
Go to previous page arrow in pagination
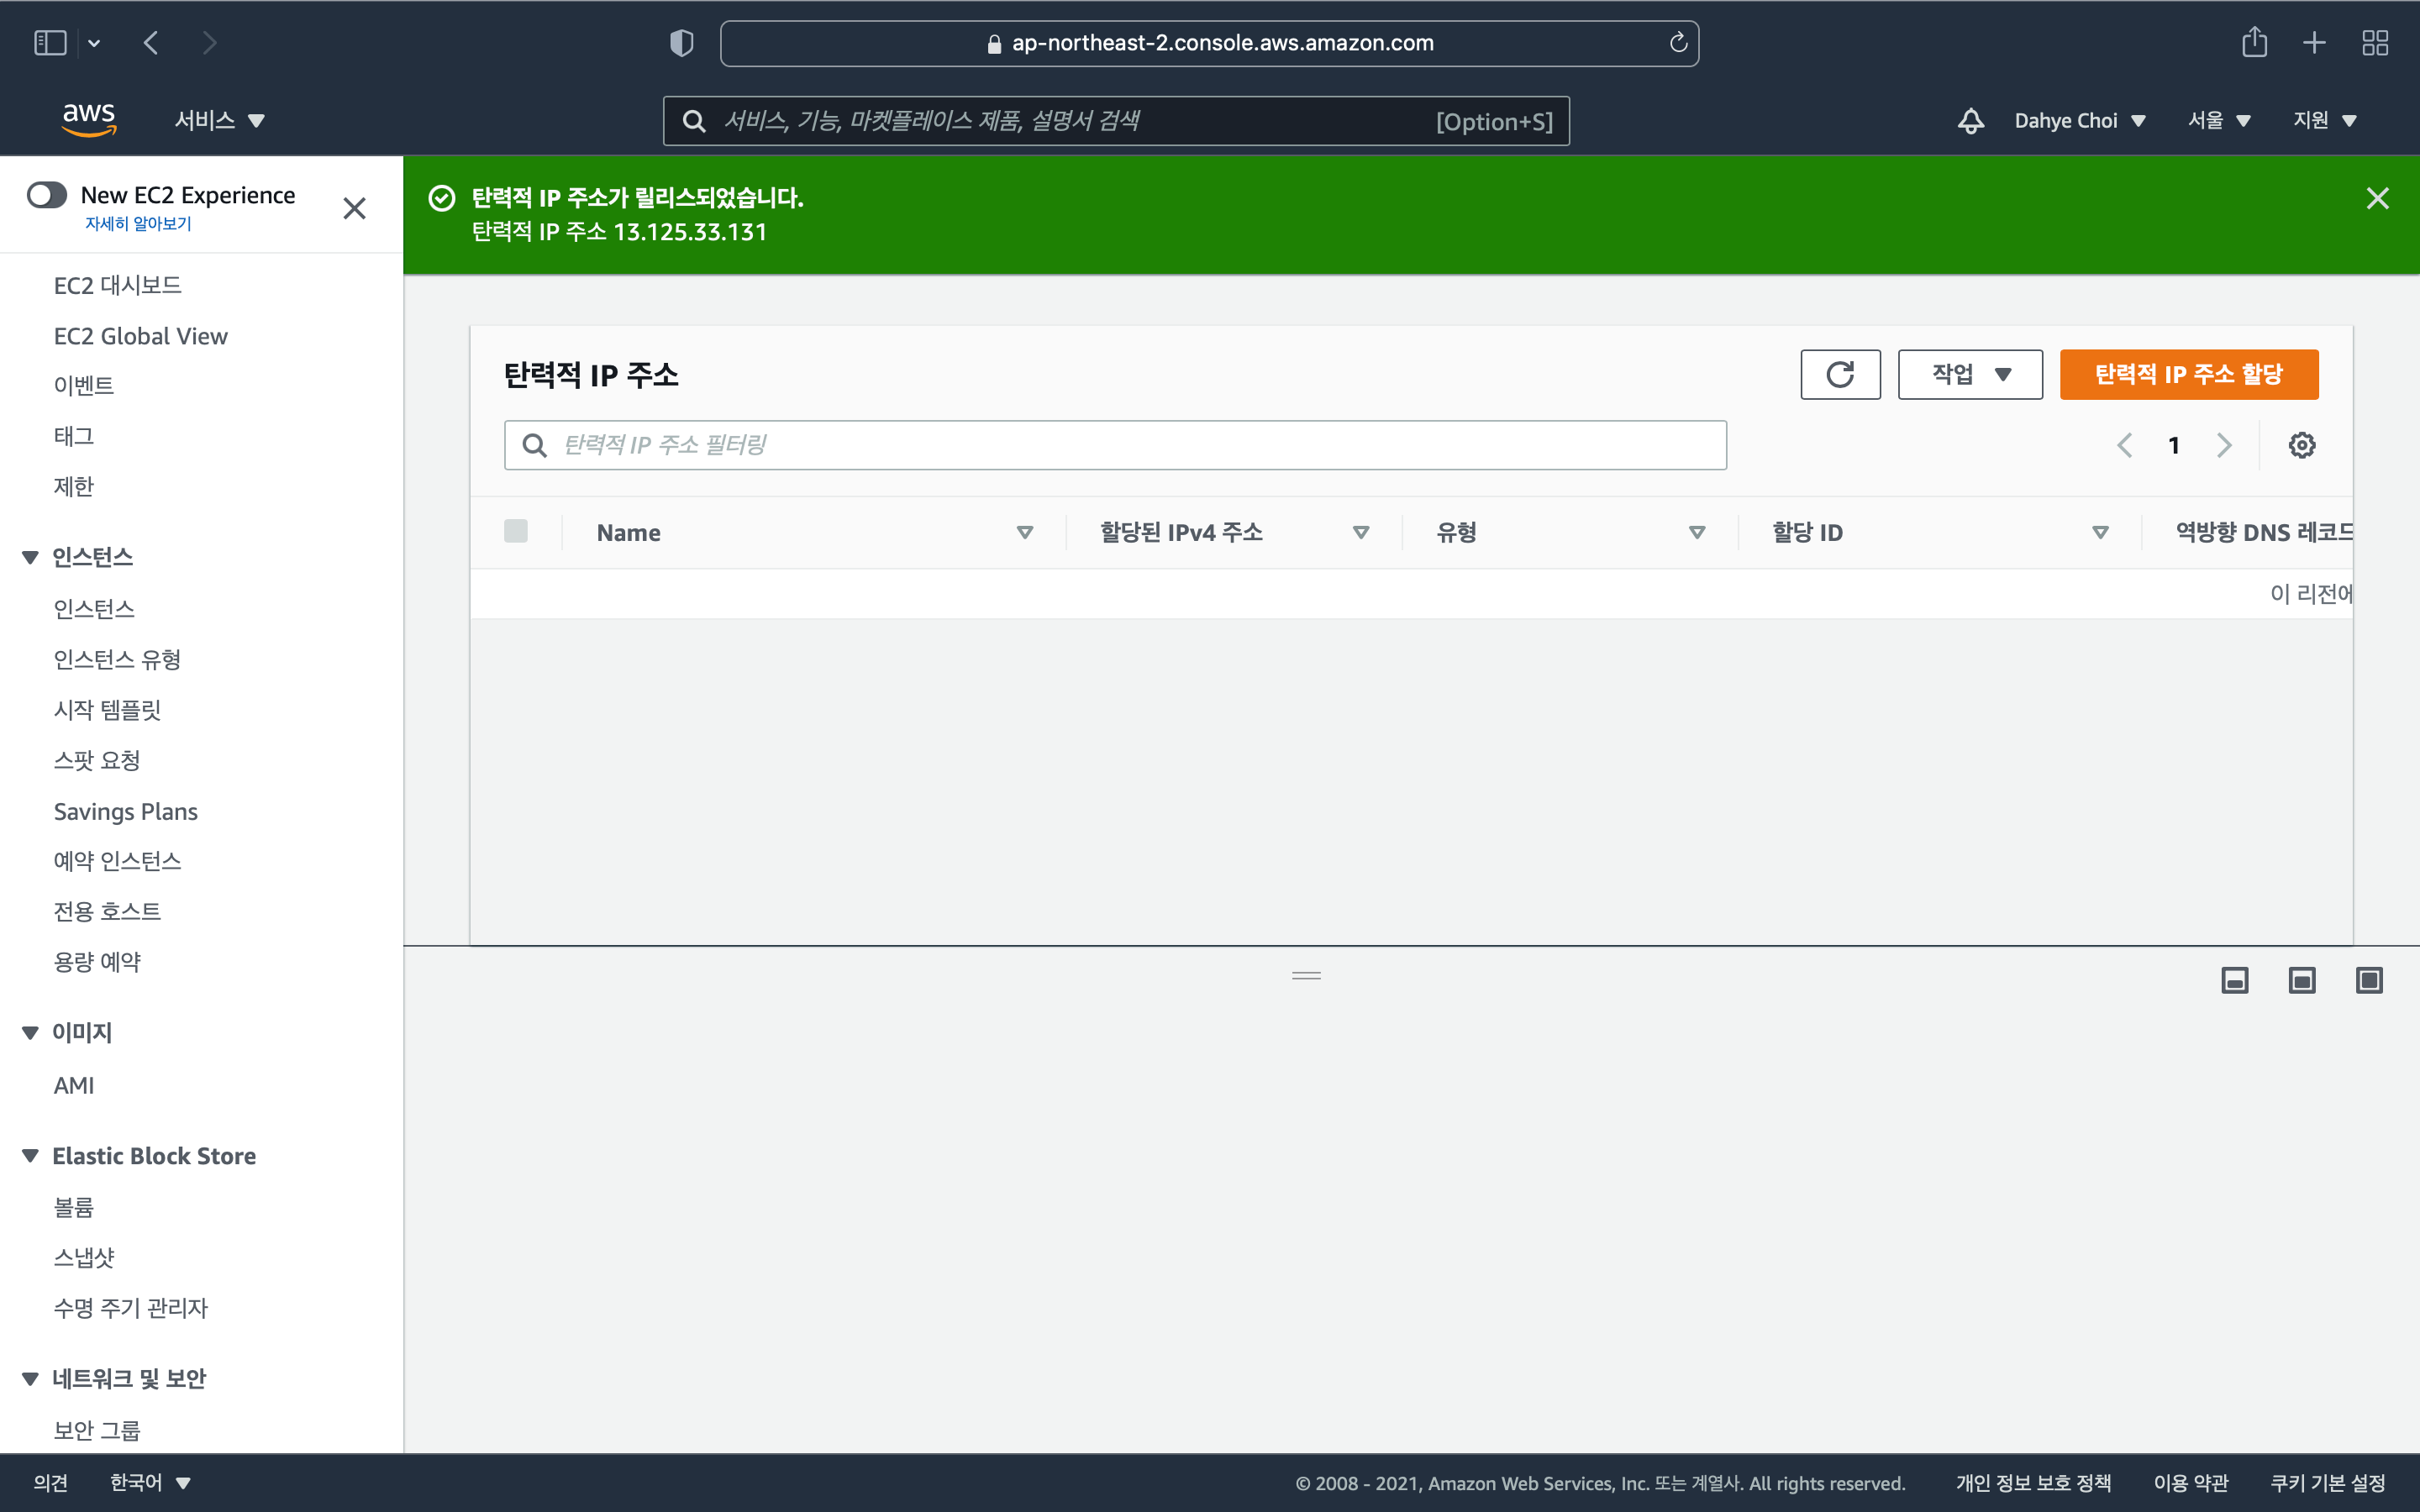click(x=2125, y=445)
